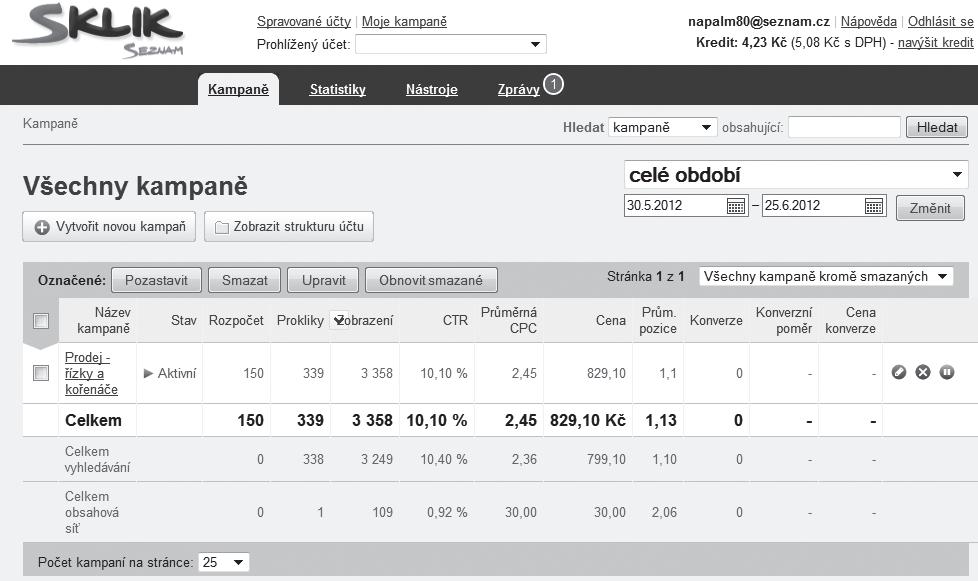The width and height of the screenshot is (978, 581).
Task: Open the end date calendar icon
Action: click(874, 206)
